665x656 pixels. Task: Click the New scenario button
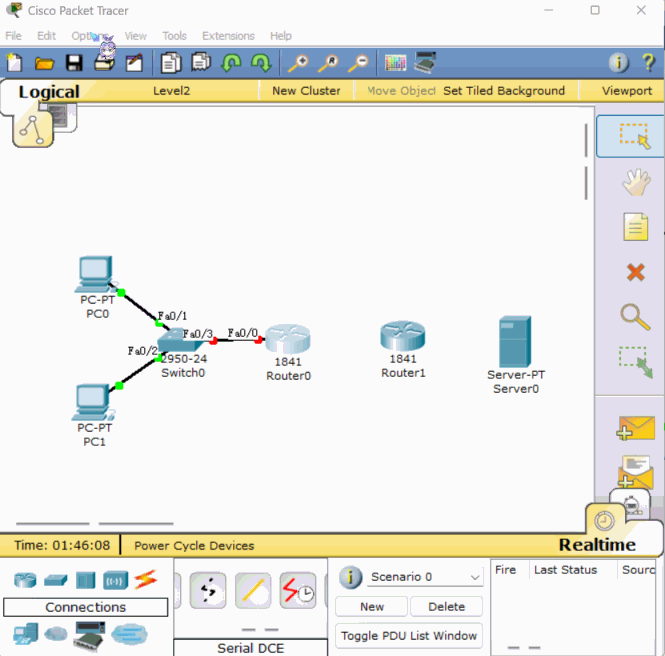(x=372, y=607)
